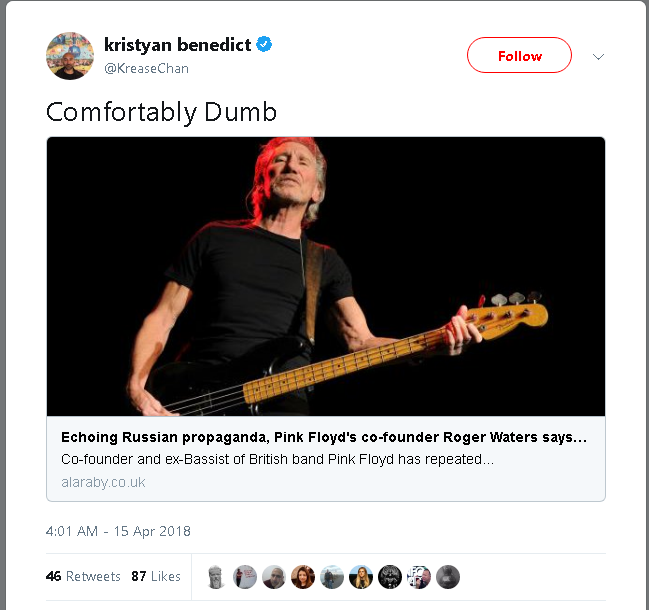Click the dark skull-like liker avatar

[390, 576]
